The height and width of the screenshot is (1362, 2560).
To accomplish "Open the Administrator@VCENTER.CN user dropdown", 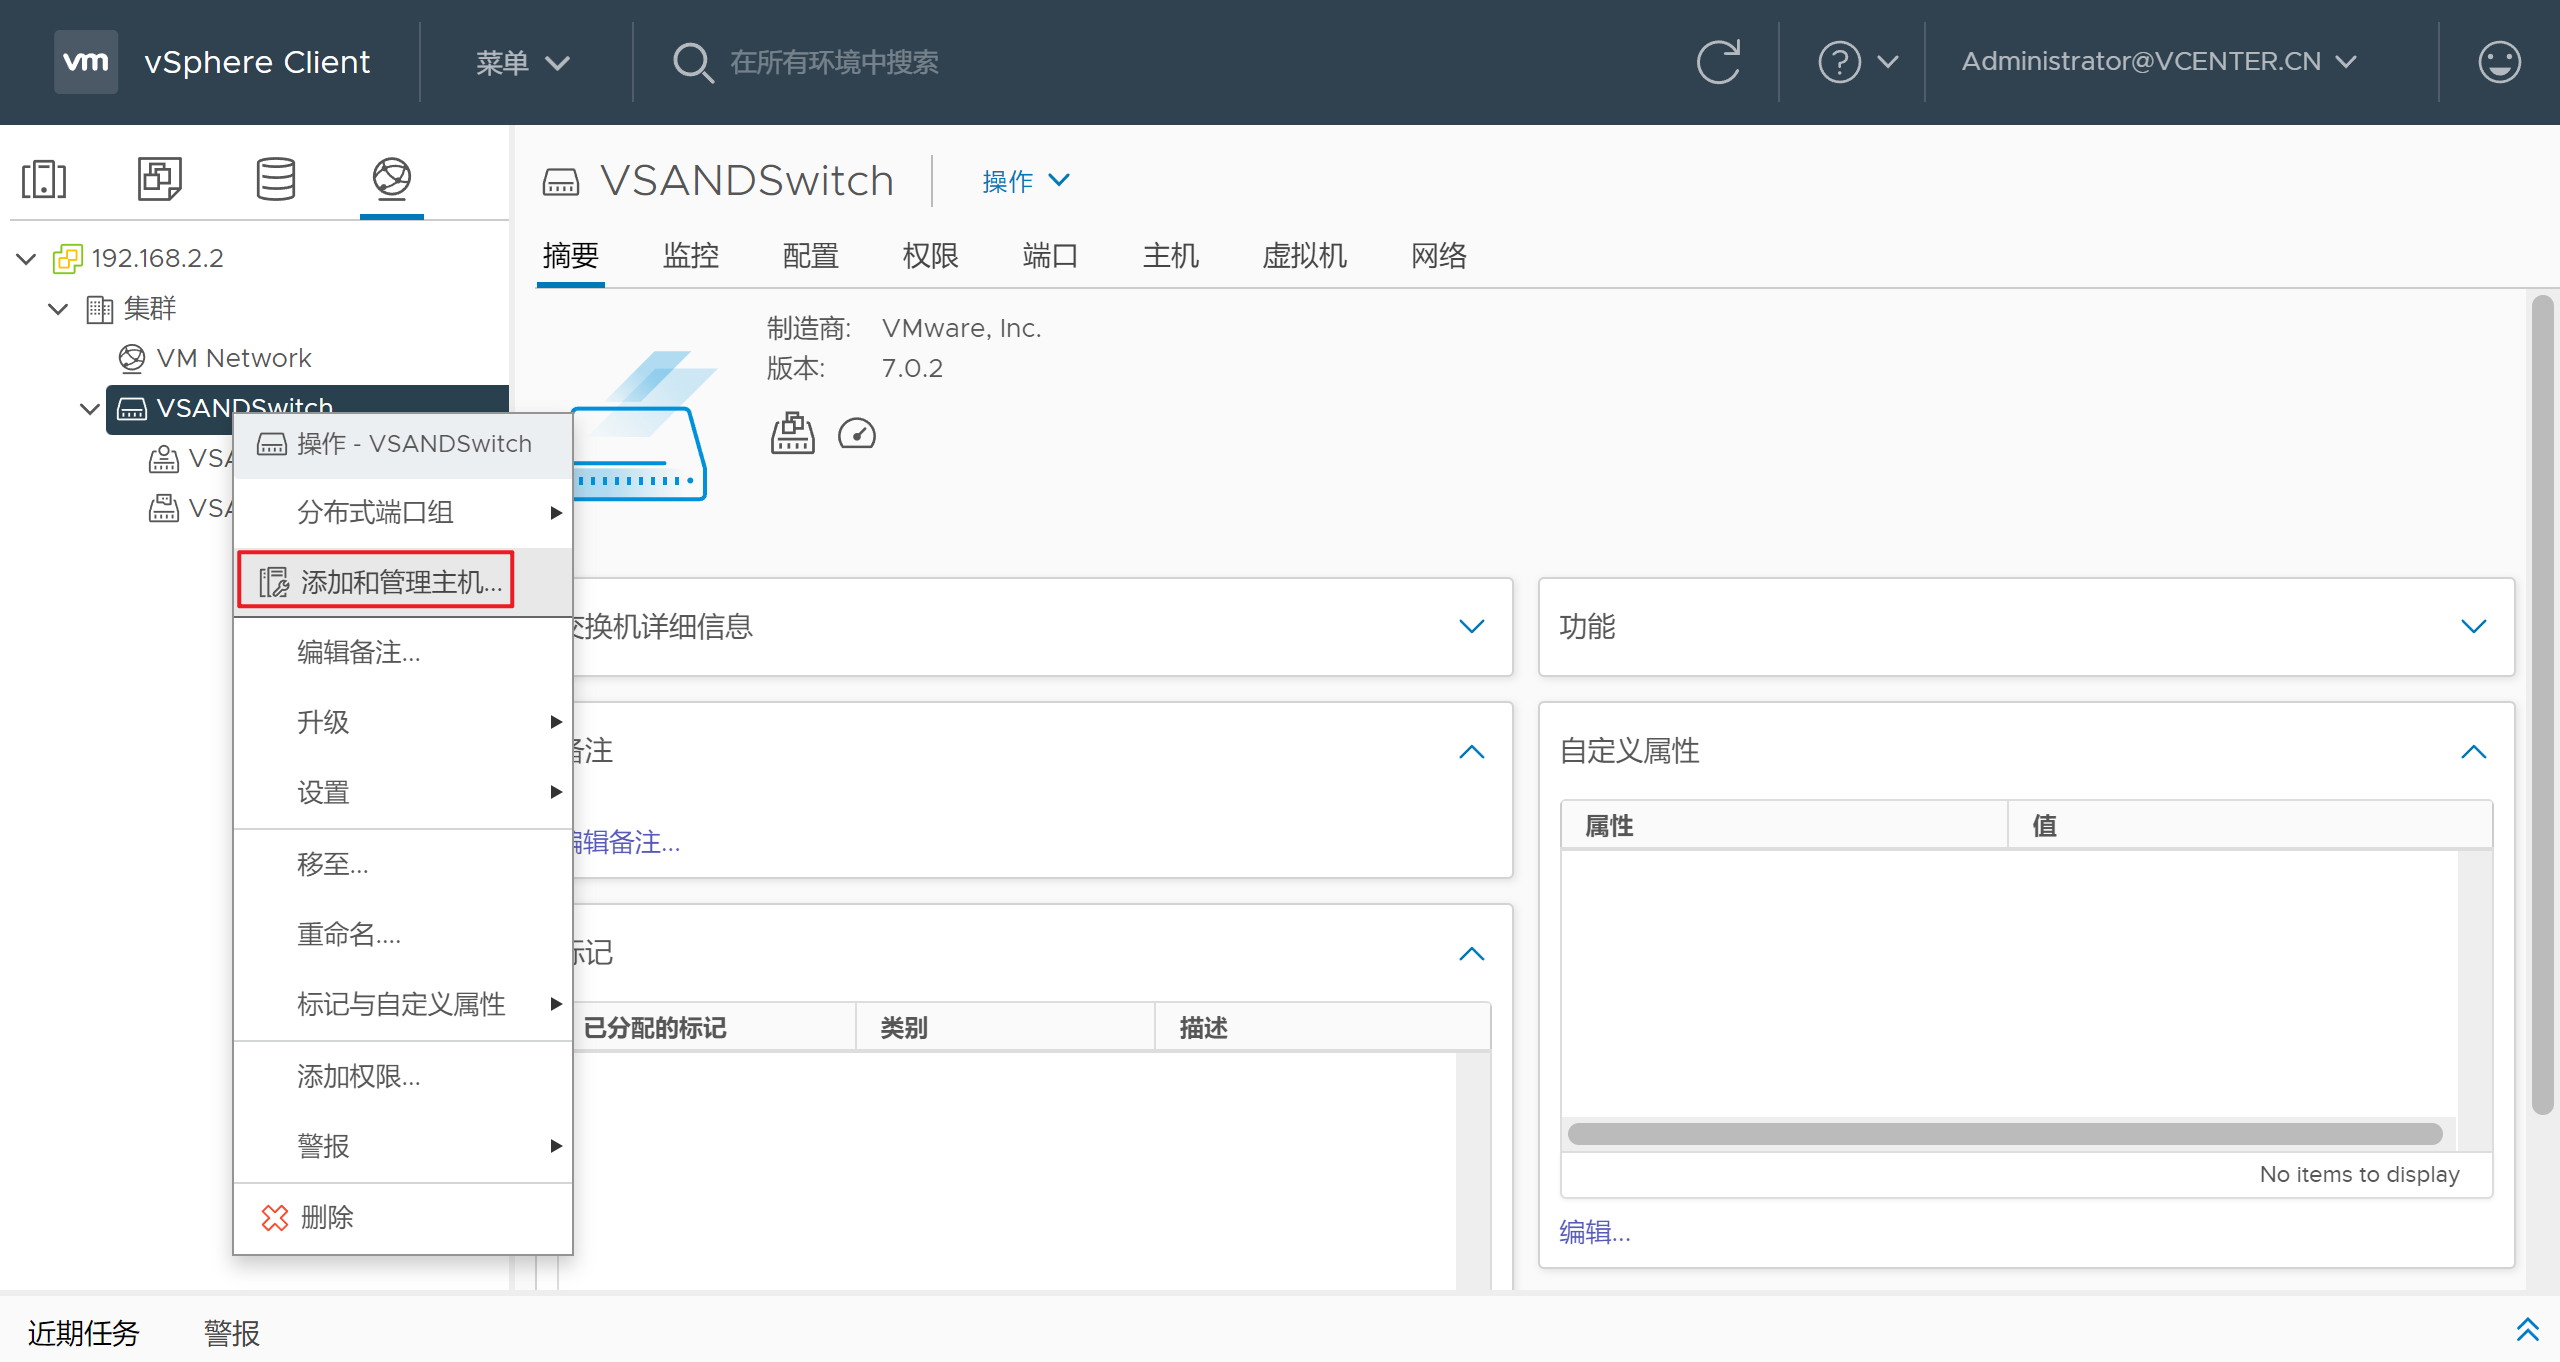I will (x=2160, y=62).
